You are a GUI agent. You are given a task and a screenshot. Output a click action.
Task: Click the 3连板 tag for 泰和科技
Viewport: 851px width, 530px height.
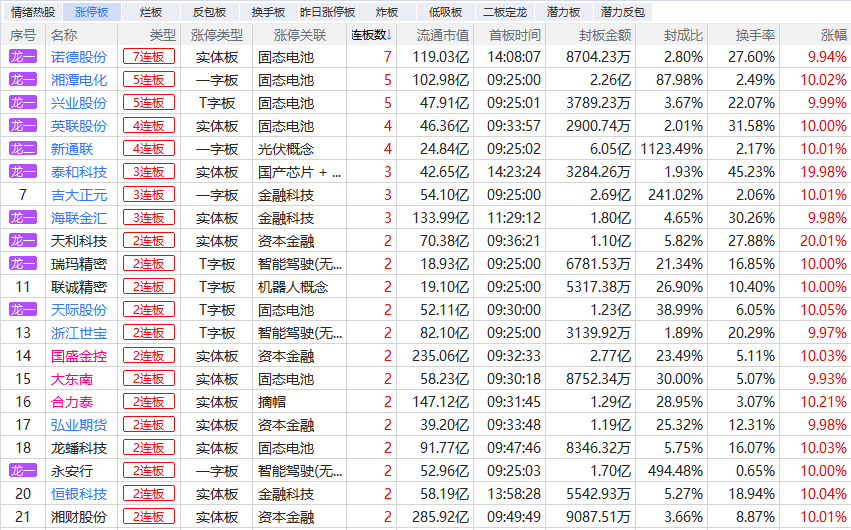click(x=149, y=172)
